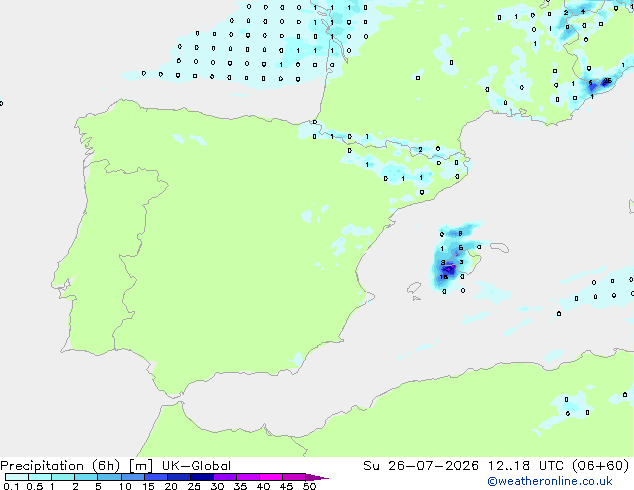Click the '[m]' unit label
The image size is (634, 490).
[140, 466]
